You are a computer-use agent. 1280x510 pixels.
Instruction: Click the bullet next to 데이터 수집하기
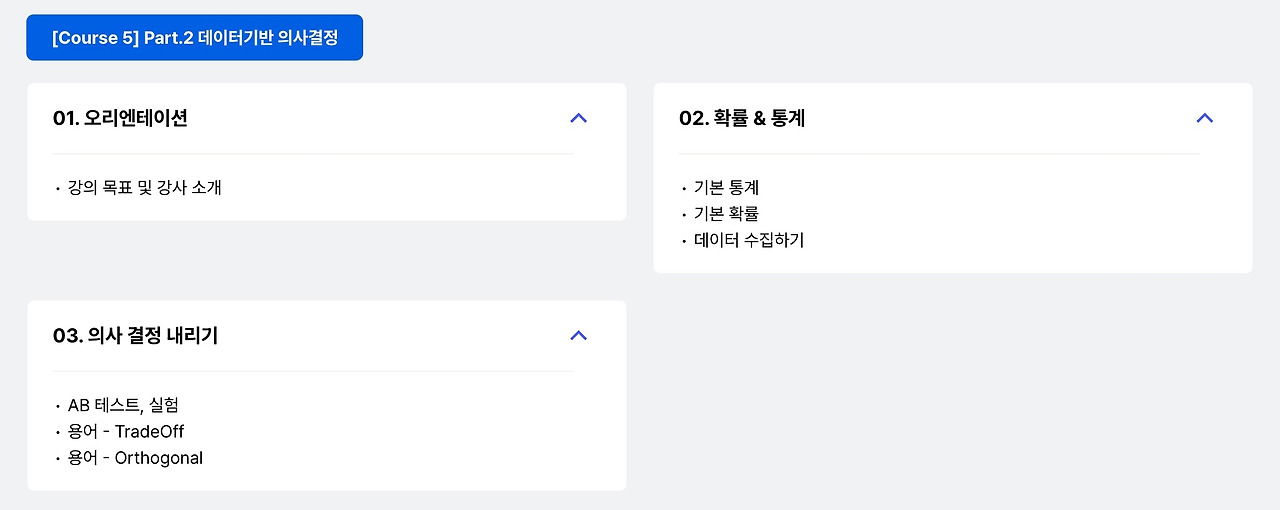point(684,241)
